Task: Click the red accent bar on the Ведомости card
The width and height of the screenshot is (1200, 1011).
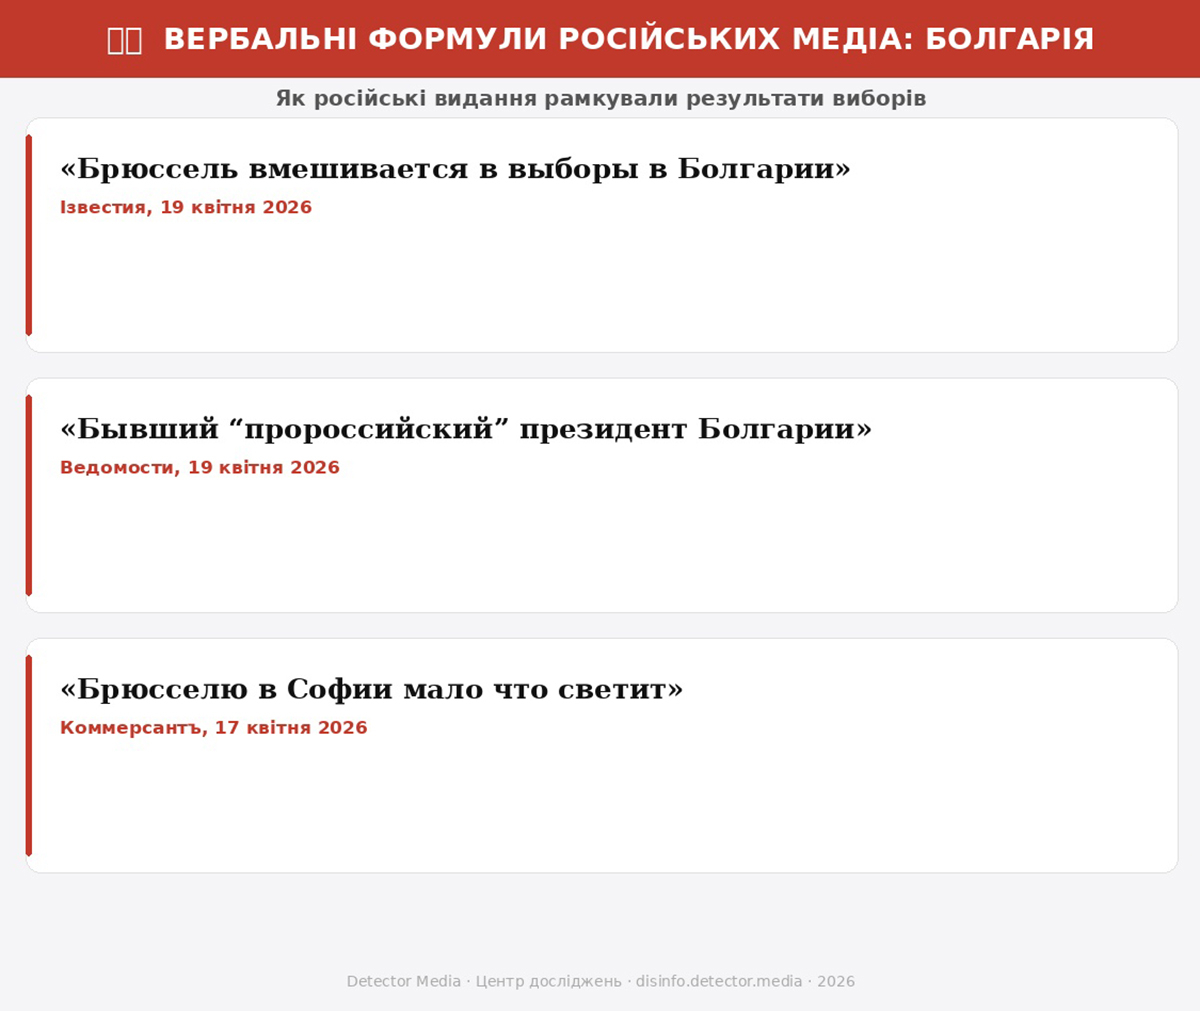Action: 29,495
